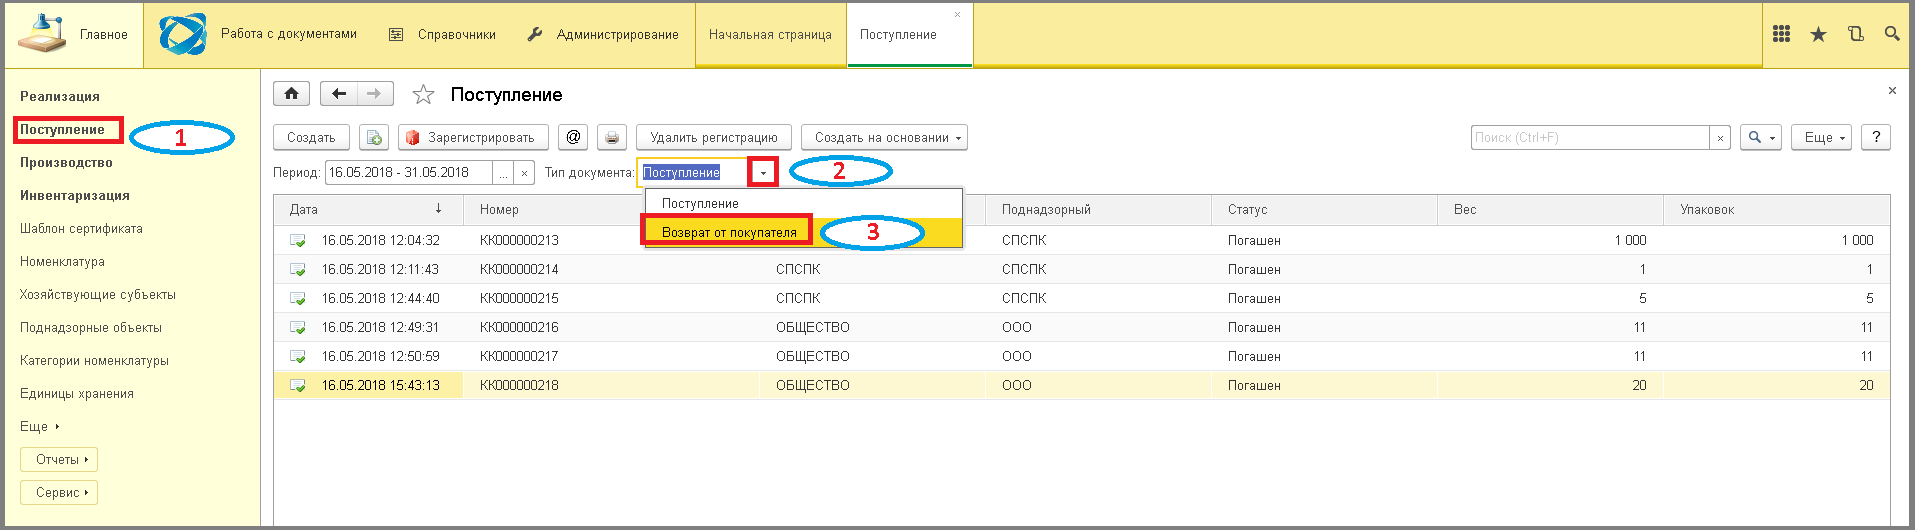Switch to the Начальная страница tab

(x=770, y=35)
